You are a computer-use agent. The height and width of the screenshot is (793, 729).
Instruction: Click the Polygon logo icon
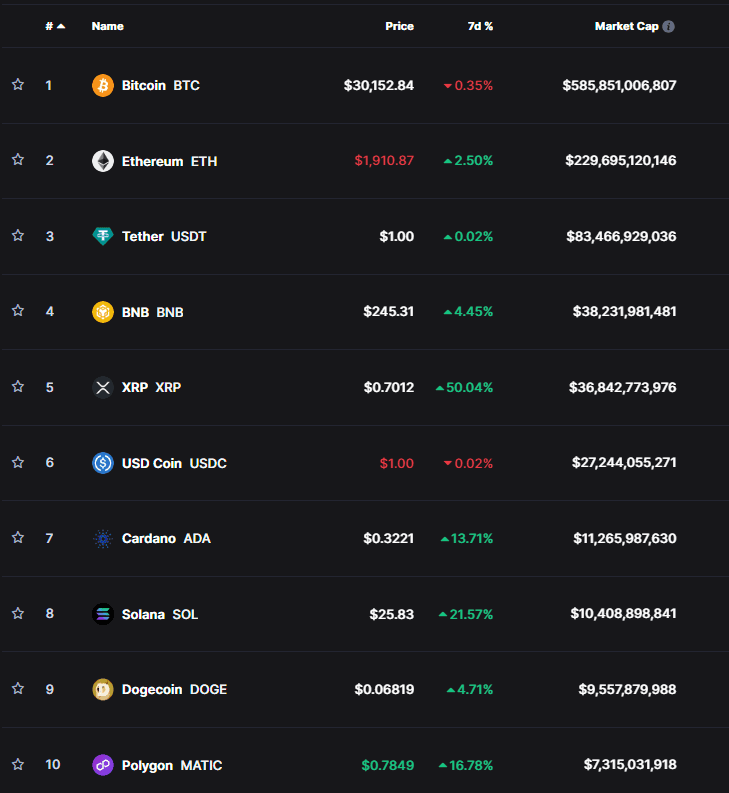103,765
